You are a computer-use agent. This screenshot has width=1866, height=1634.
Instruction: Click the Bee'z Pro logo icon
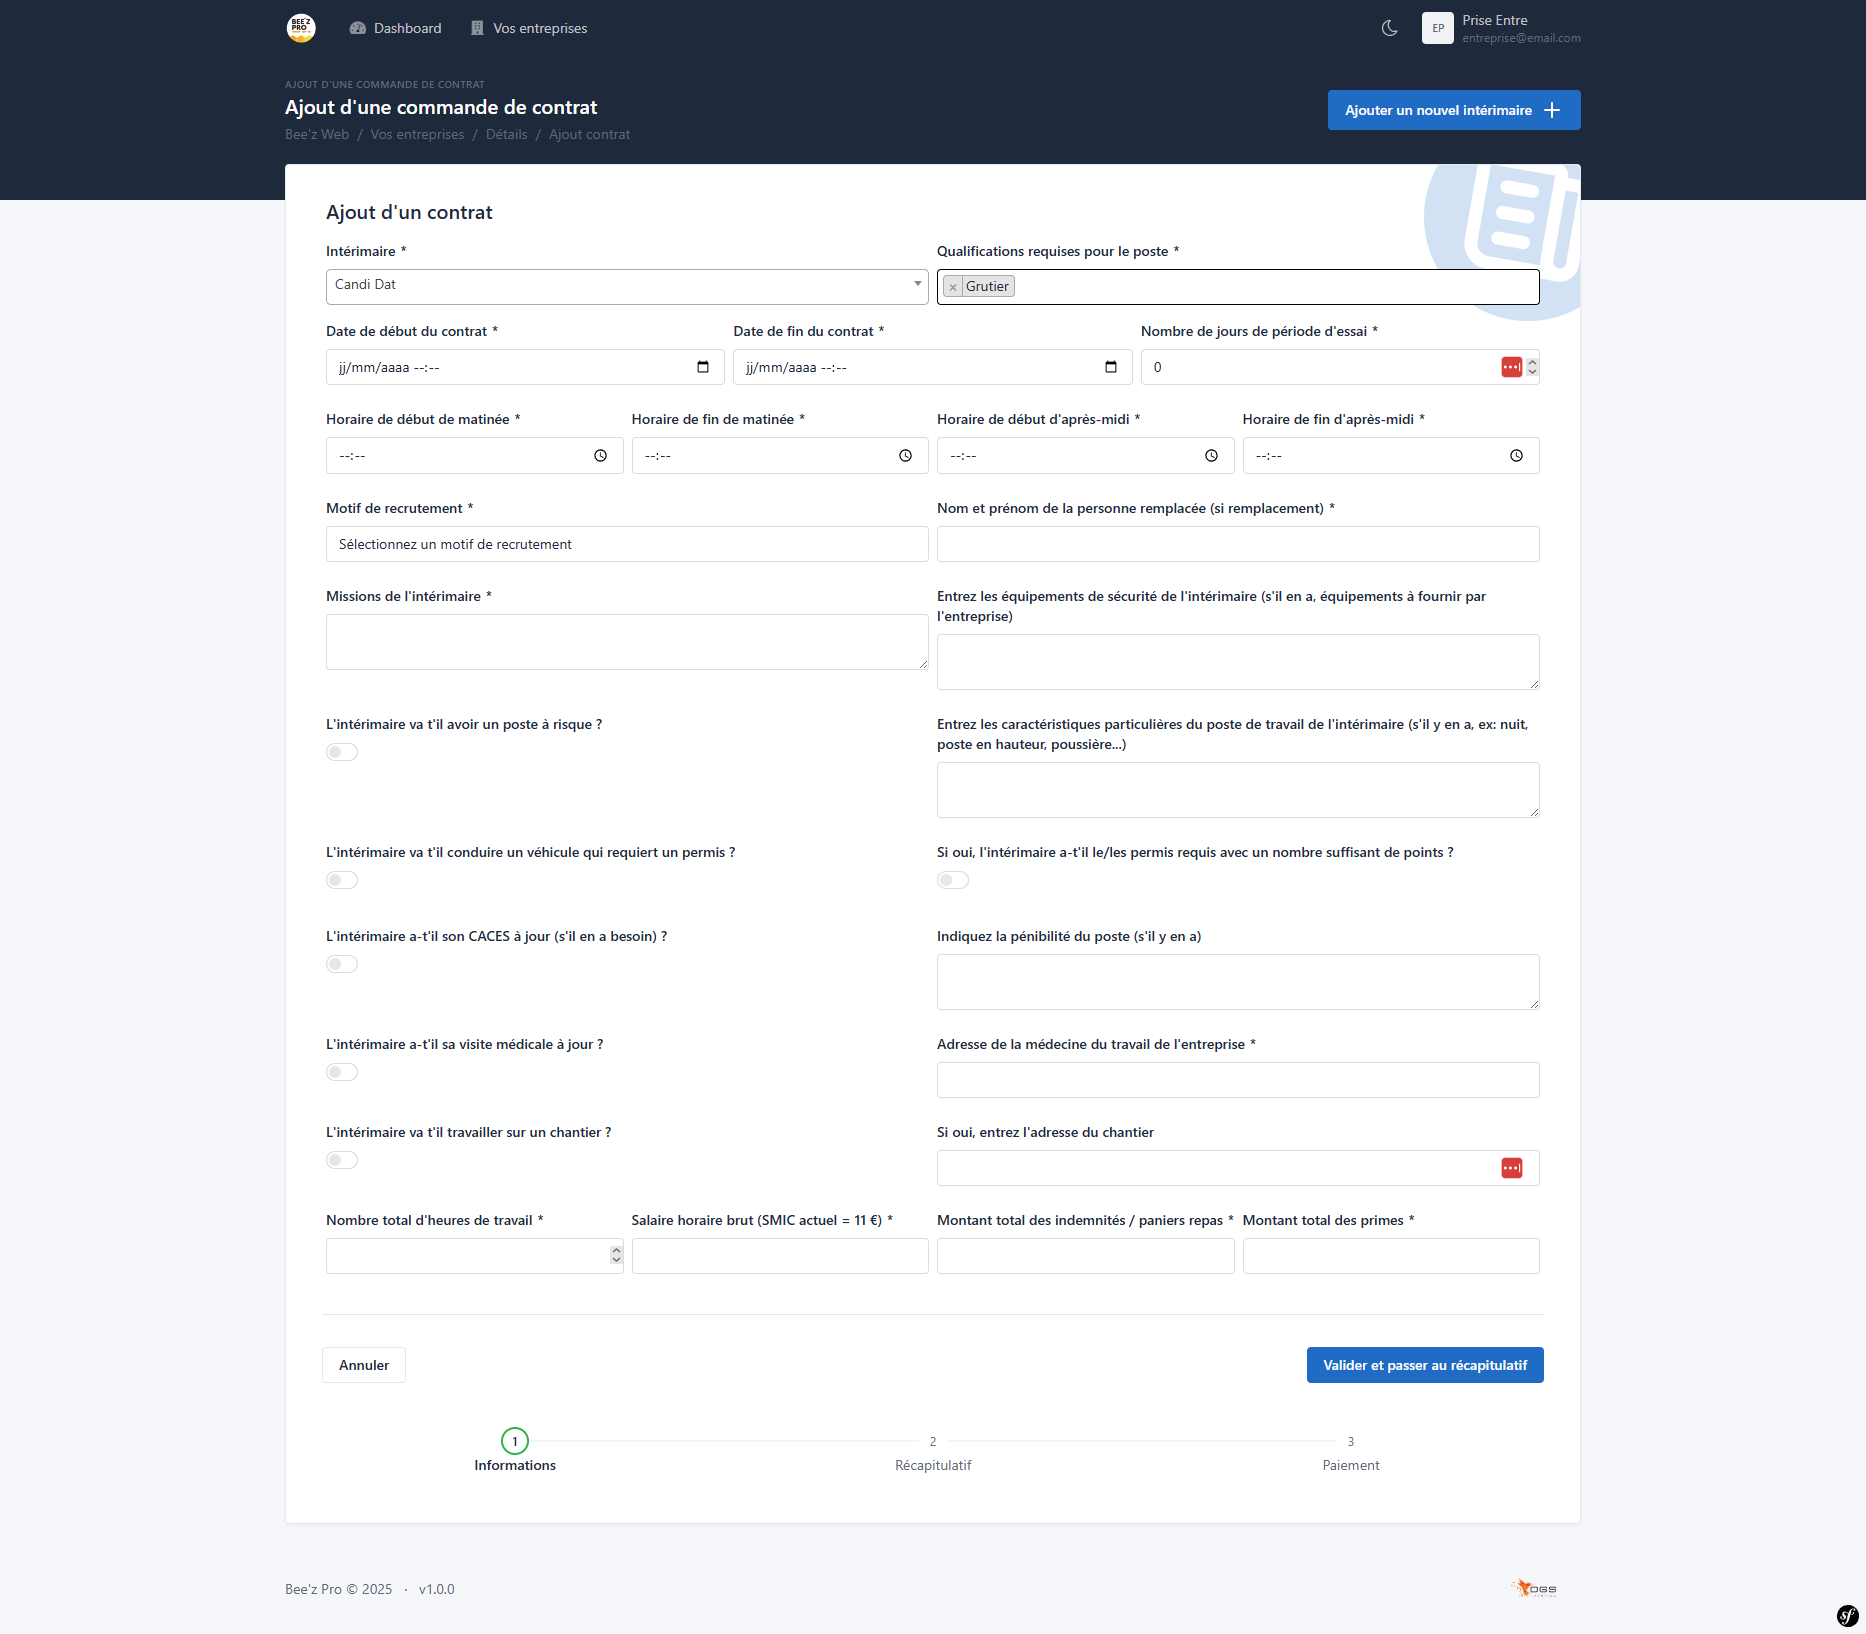click(x=301, y=28)
